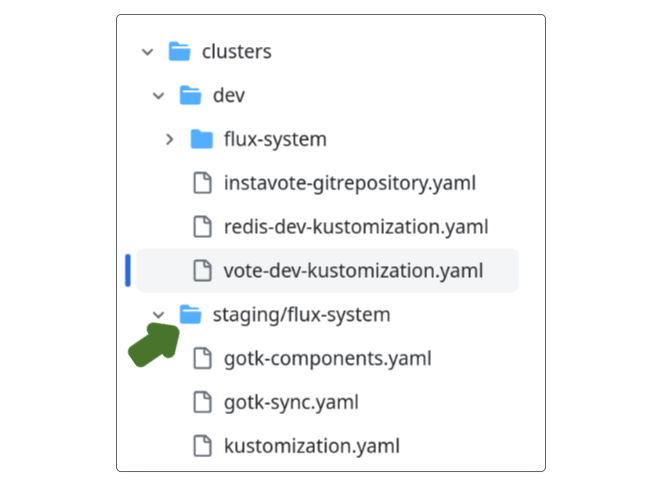
Task: Collapse the staging/flux-system chevron
Action: point(158,315)
